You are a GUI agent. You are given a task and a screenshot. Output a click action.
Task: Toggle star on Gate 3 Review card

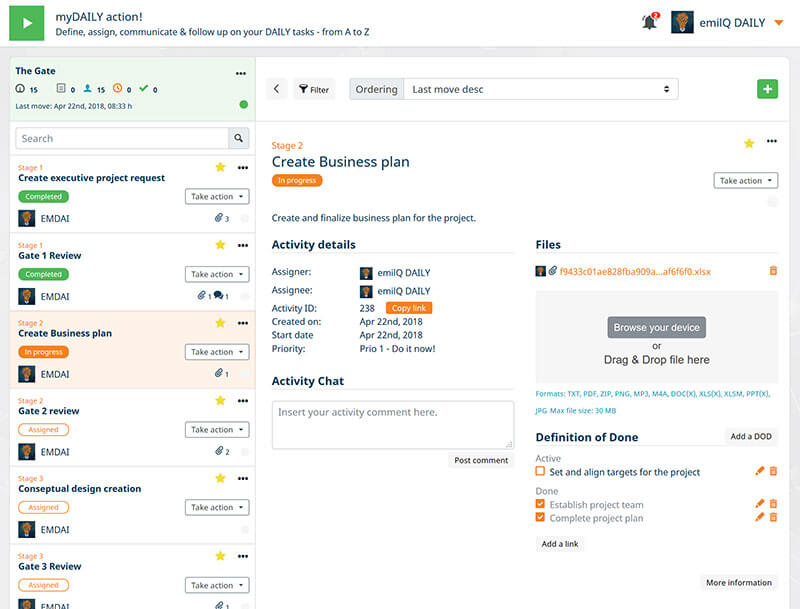coord(220,556)
